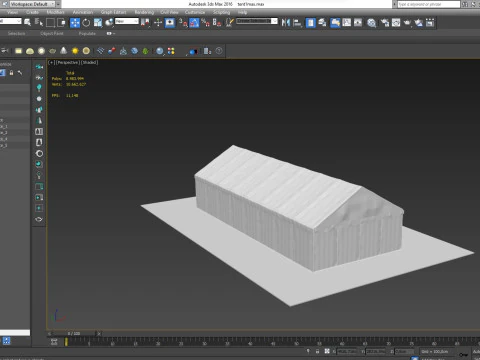480x360 pixels.
Task: Toggle the Ribbon display
Action: tap(335, 22)
